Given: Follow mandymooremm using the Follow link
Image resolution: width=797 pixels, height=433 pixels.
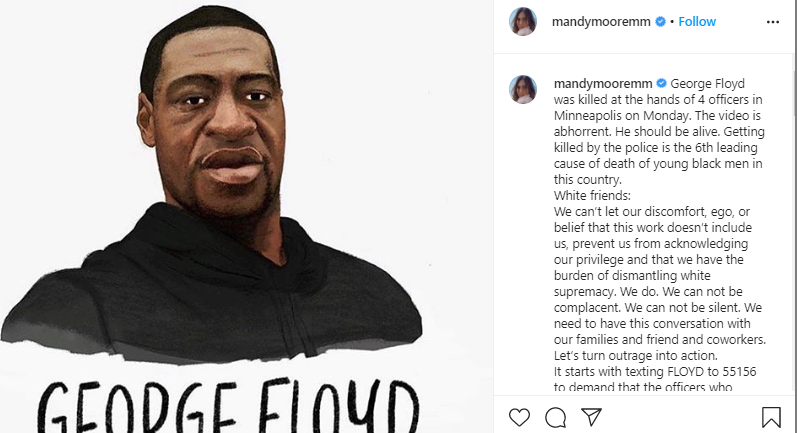Looking at the screenshot, I should click(x=697, y=21).
